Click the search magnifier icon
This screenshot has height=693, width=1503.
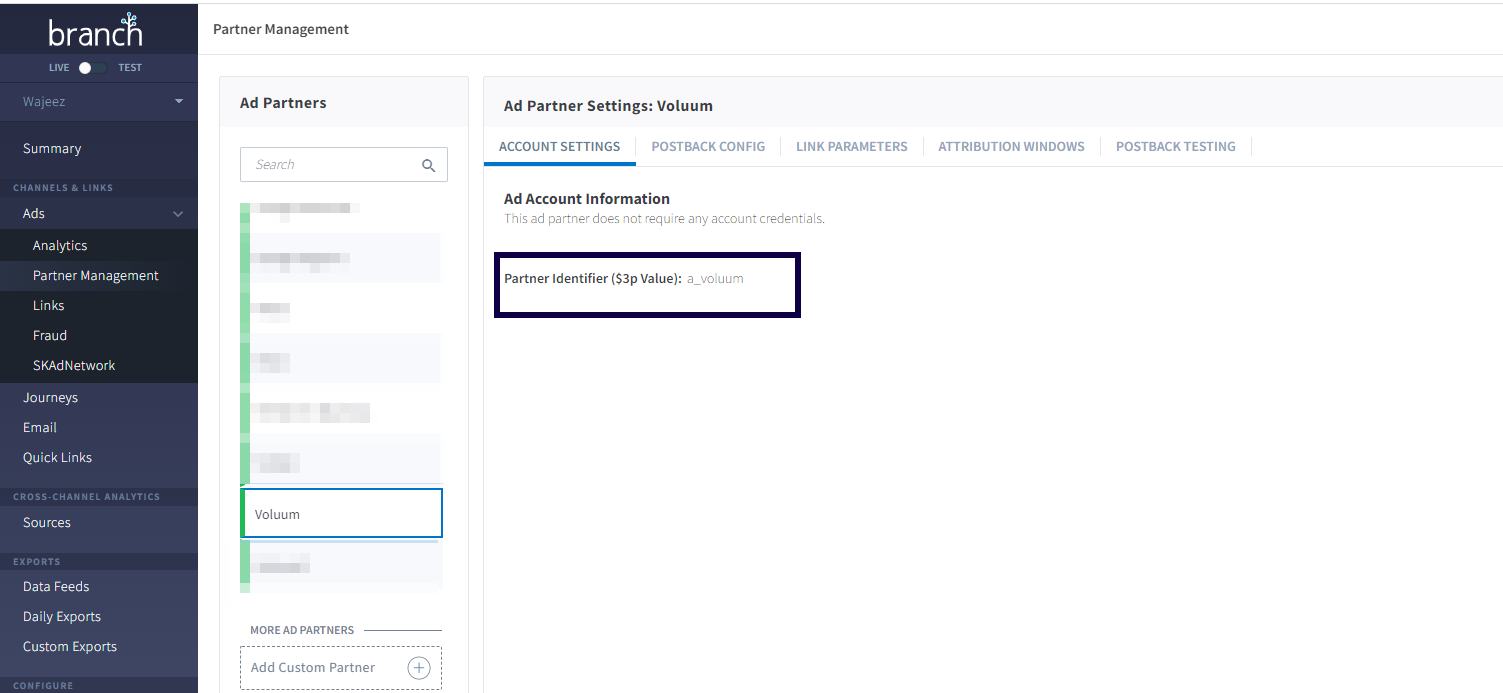429,166
